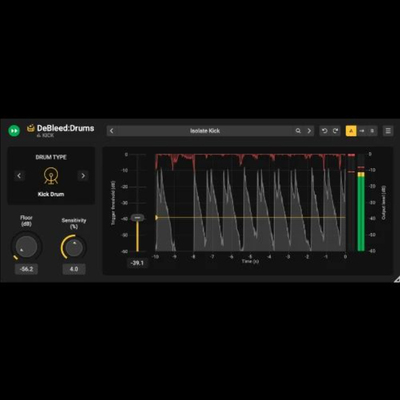Open the preset search magnifier icon

tap(298, 131)
